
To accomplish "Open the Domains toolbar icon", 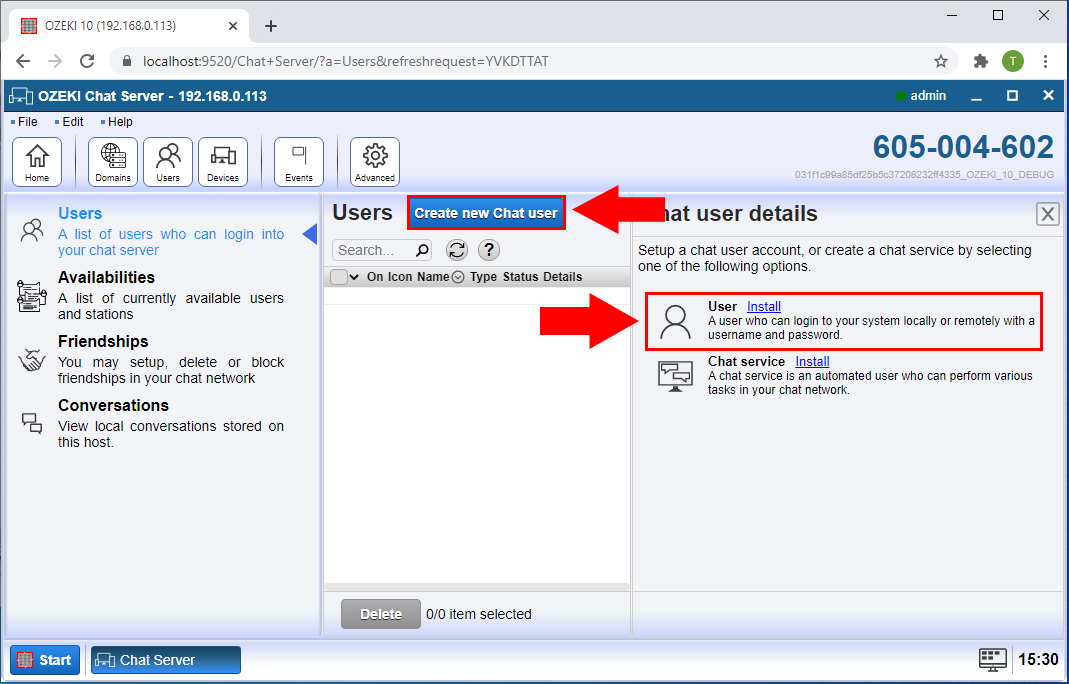I will [113, 162].
